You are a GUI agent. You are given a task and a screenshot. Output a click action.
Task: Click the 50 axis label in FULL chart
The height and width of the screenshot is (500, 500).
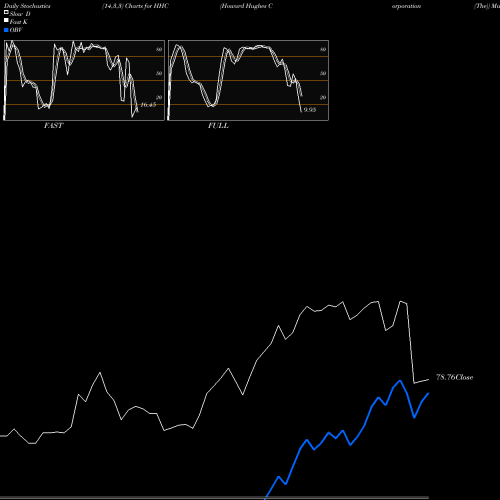pos(323,73)
